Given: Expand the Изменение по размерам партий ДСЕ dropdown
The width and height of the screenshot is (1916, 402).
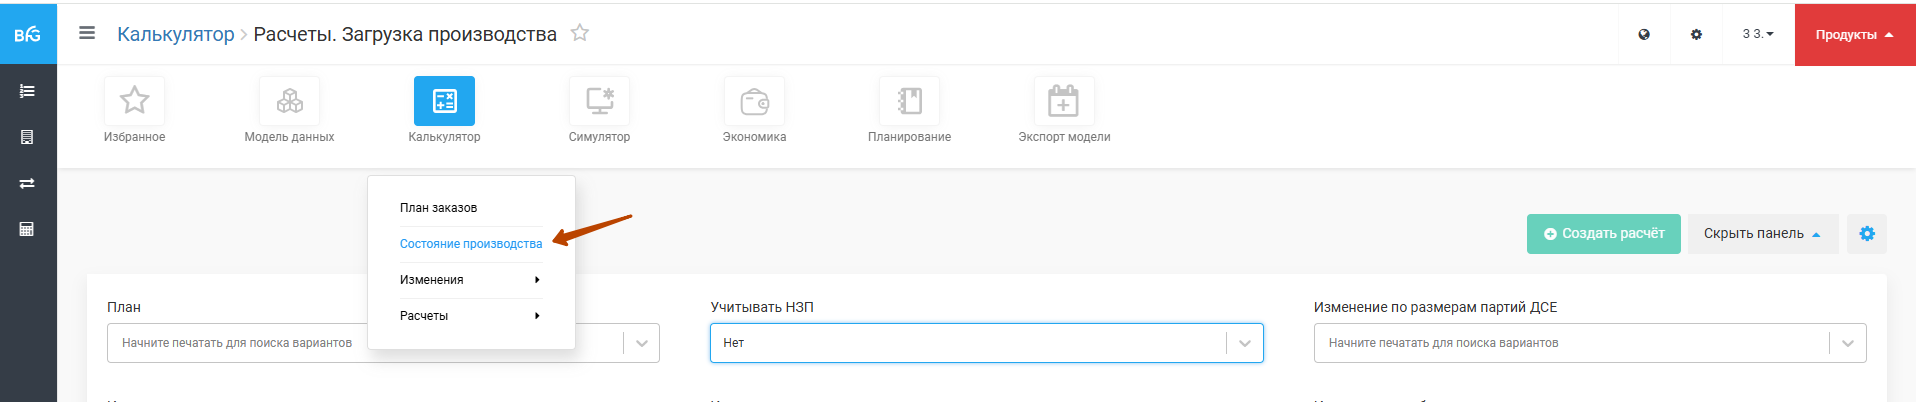Looking at the screenshot, I should pyautogui.click(x=1847, y=343).
